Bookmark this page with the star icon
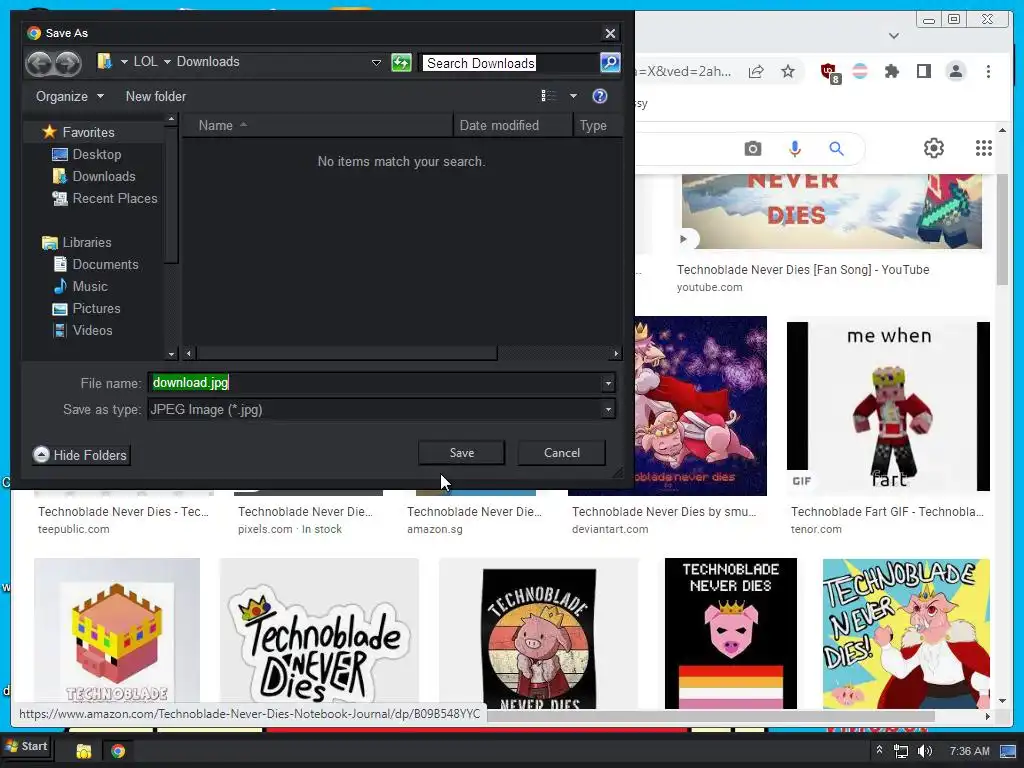Screen dimensions: 1024x768 pyautogui.click(x=788, y=71)
